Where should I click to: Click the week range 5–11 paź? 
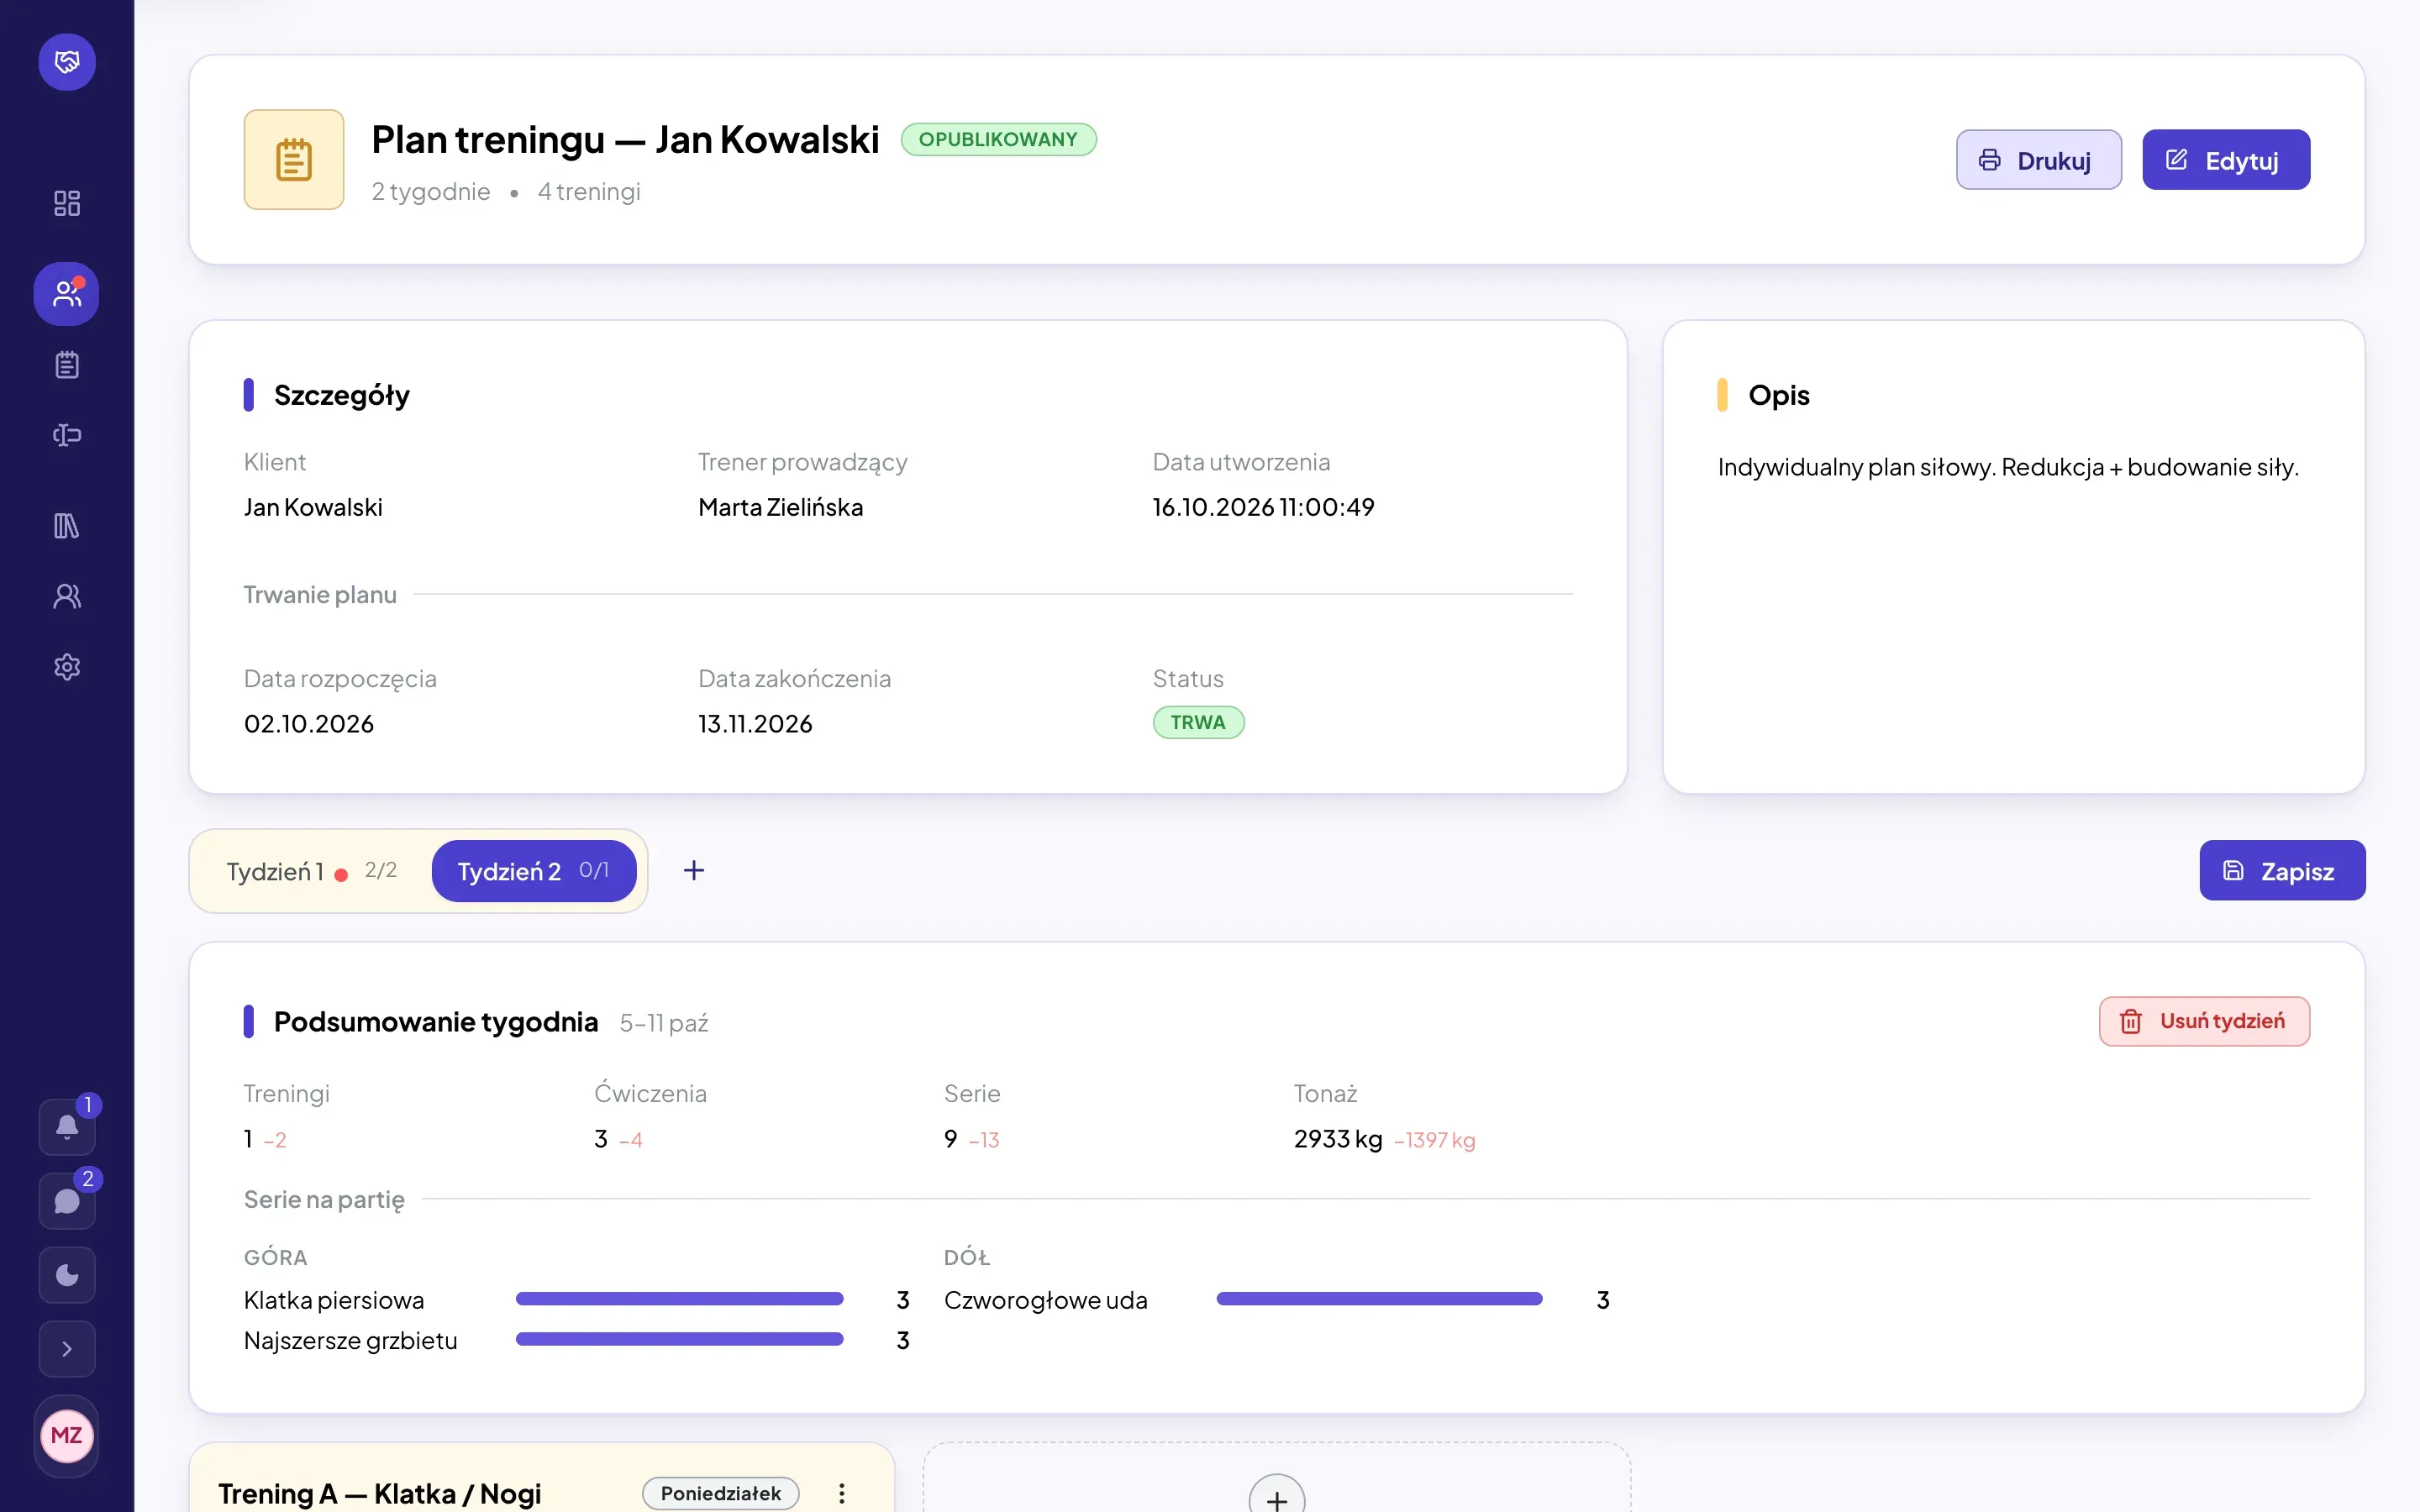[x=664, y=1023]
